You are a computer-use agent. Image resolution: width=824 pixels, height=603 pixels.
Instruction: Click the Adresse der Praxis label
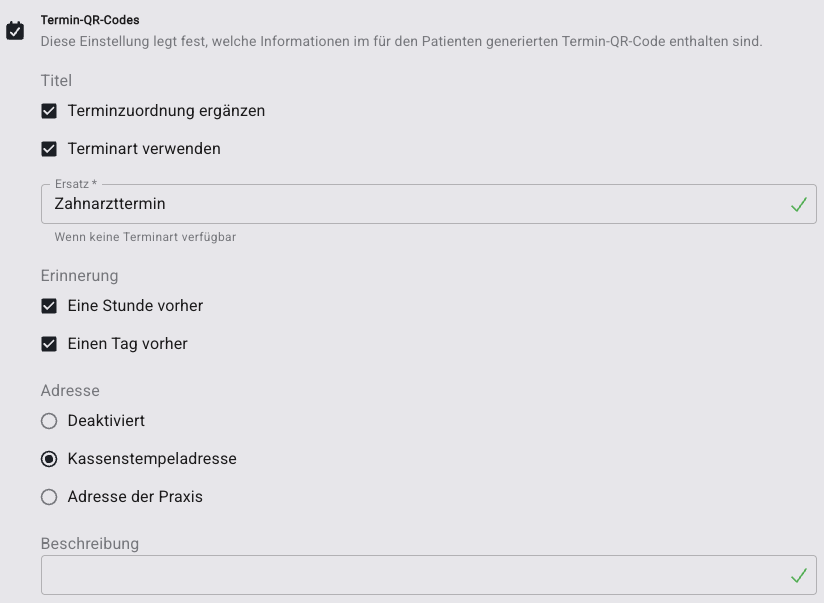(135, 497)
